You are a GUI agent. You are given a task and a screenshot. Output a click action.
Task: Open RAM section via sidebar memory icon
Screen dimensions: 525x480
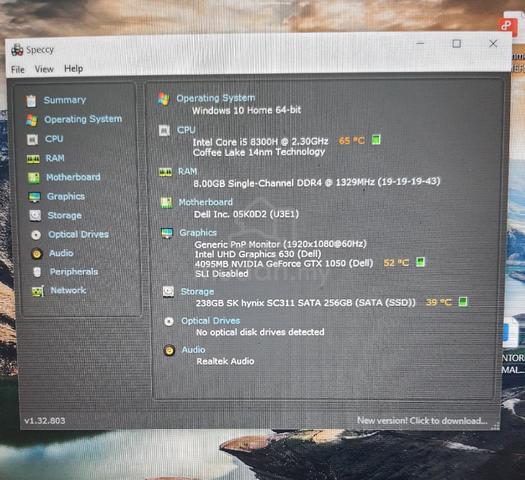tap(33, 159)
